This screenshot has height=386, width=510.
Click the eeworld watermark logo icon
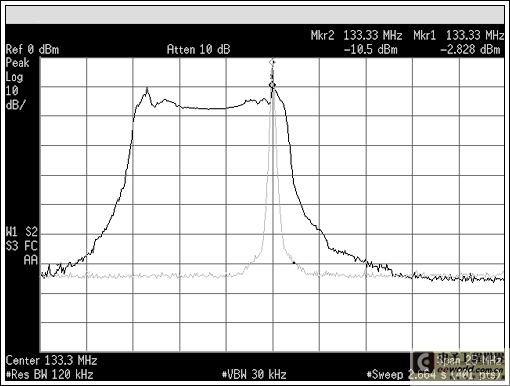pos(424,362)
